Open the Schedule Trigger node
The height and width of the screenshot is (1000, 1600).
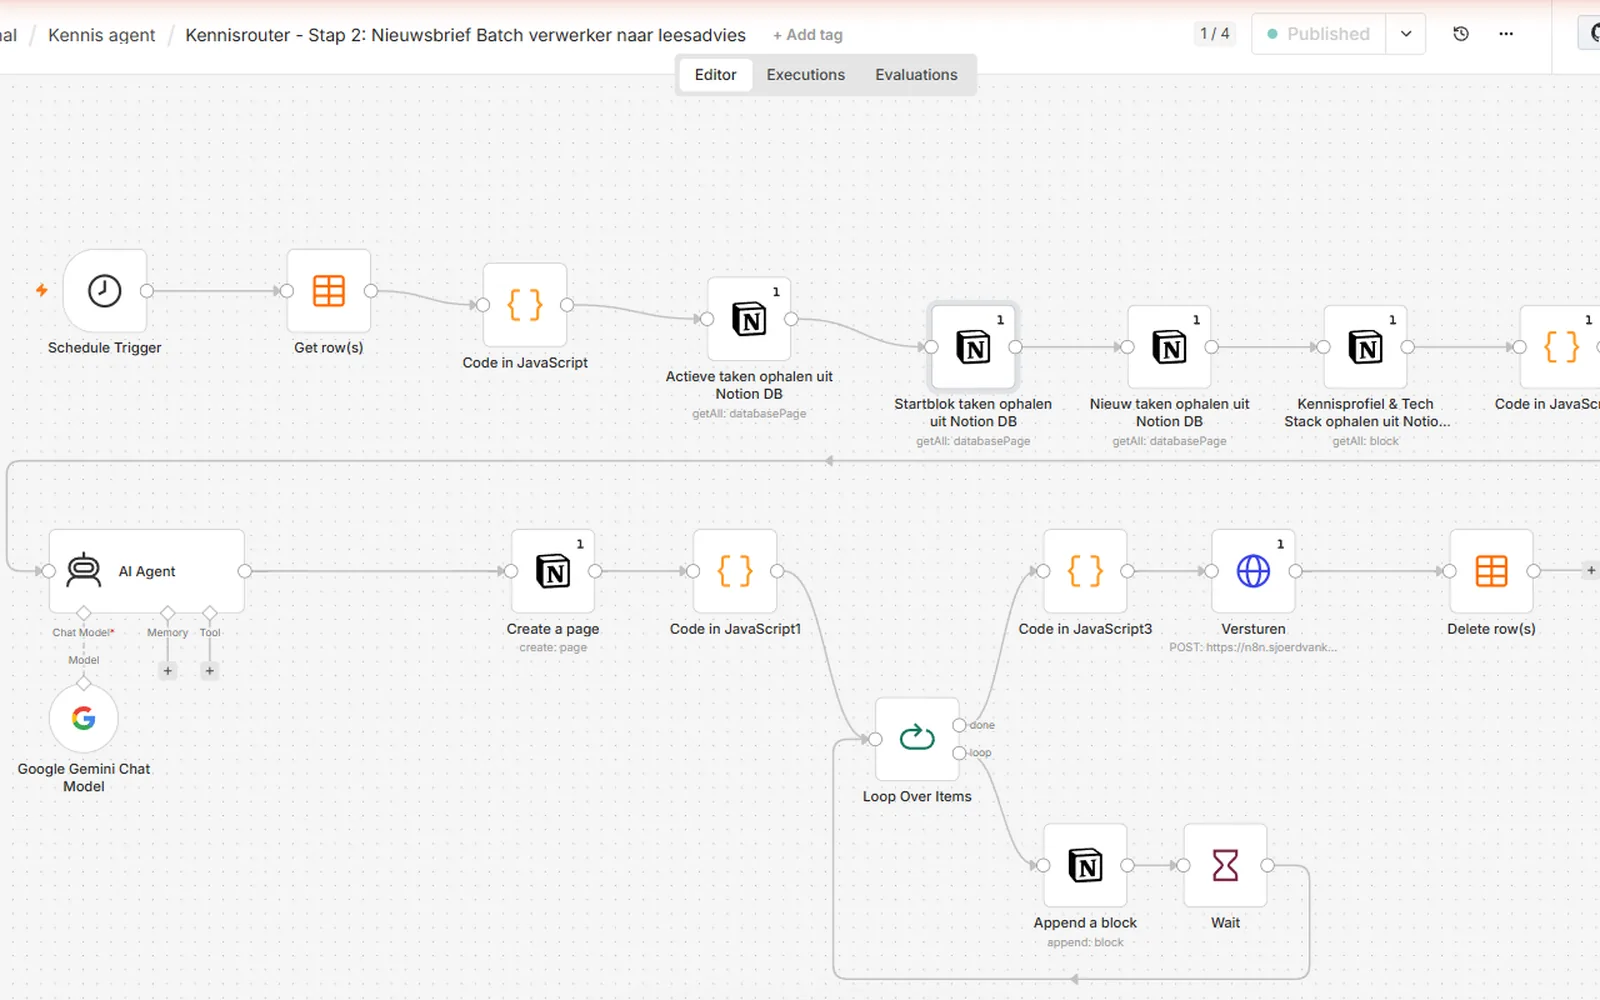click(104, 291)
